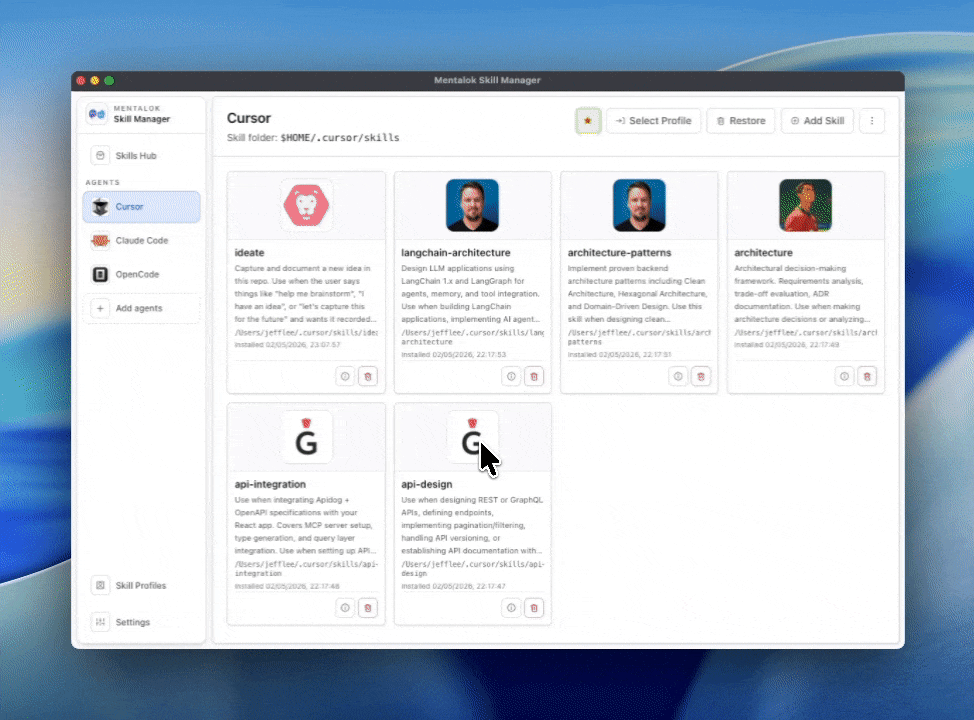Screen dimensions: 974x720
Task: Click the OpenCode agent icon
Action: point(100,274)
